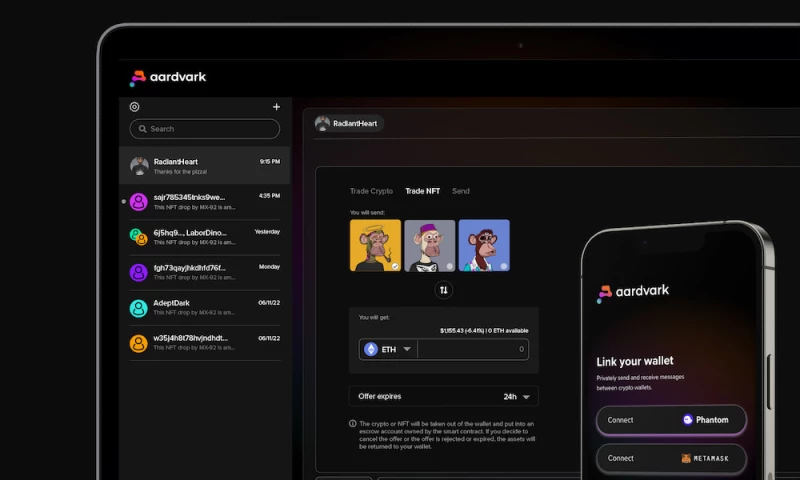
Task: Click RadiantHeart avatar in chat header
Action: pos(323,124)
